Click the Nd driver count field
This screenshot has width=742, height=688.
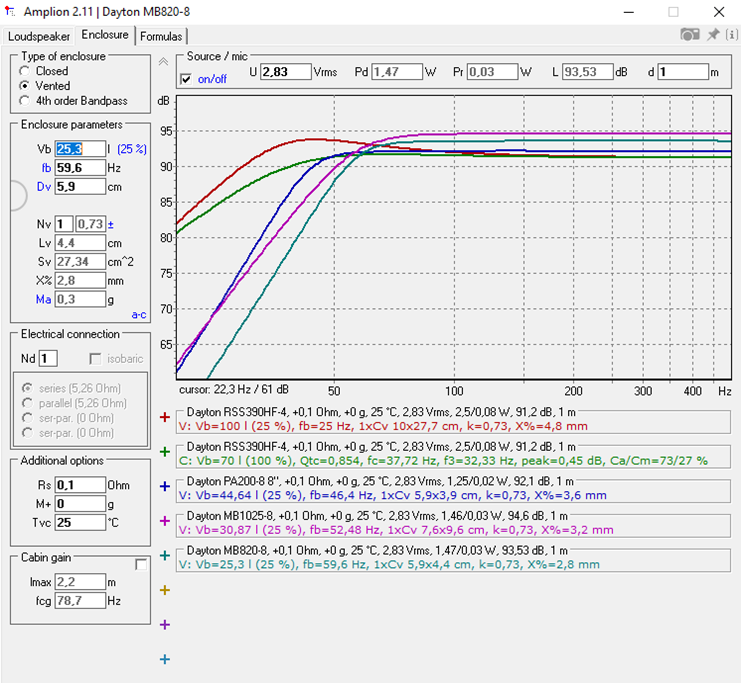pyautogui.click(x=48, y=359)
